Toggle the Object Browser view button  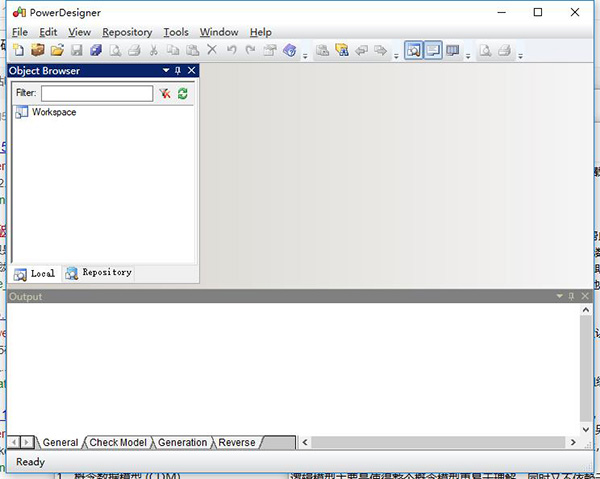tap(414, 50)
